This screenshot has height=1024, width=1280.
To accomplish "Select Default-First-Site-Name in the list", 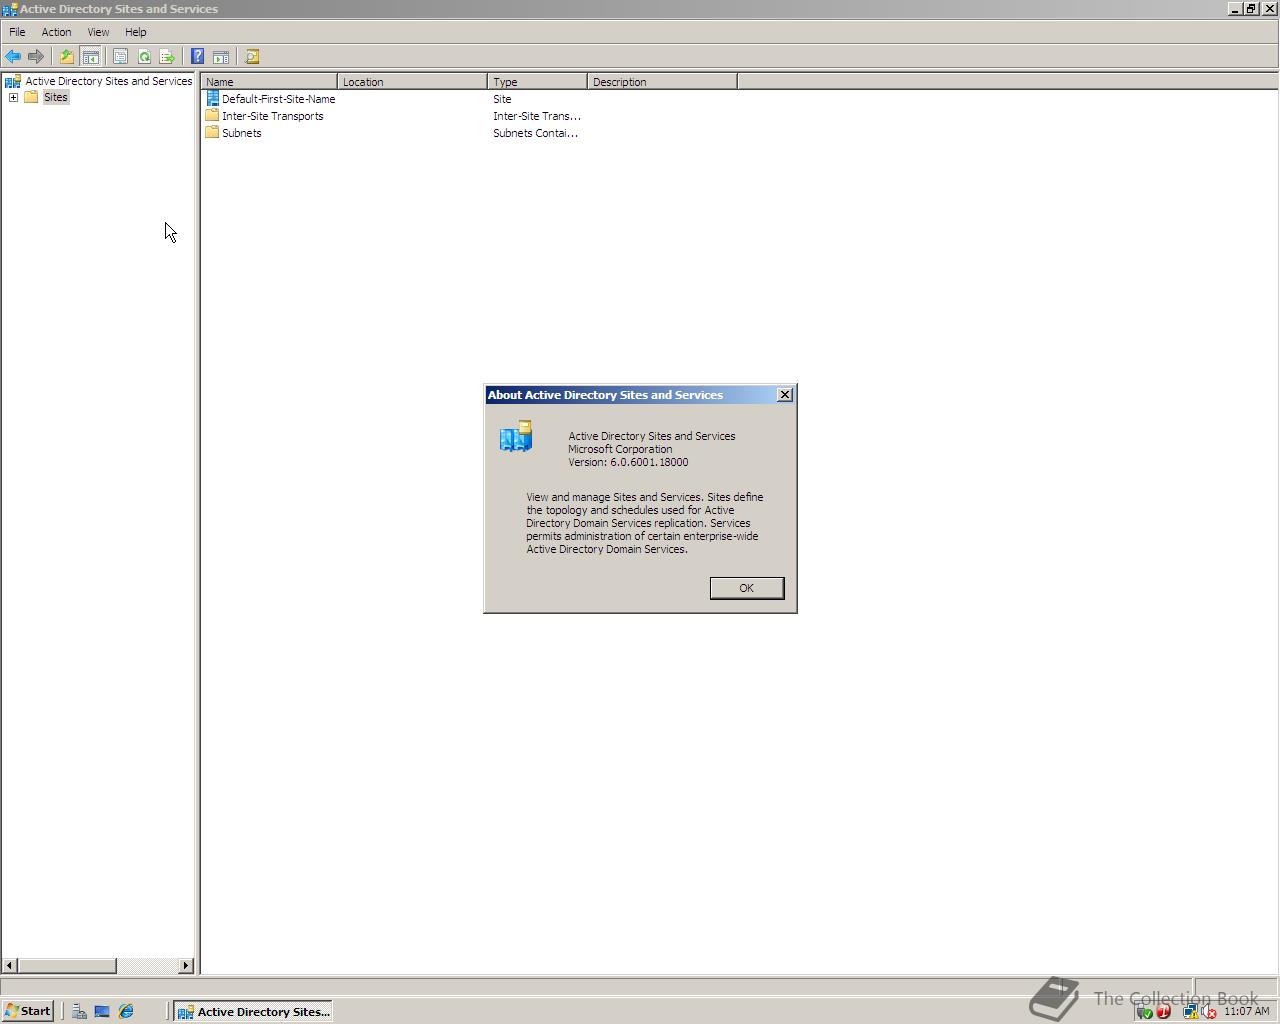I will point(278,99).
